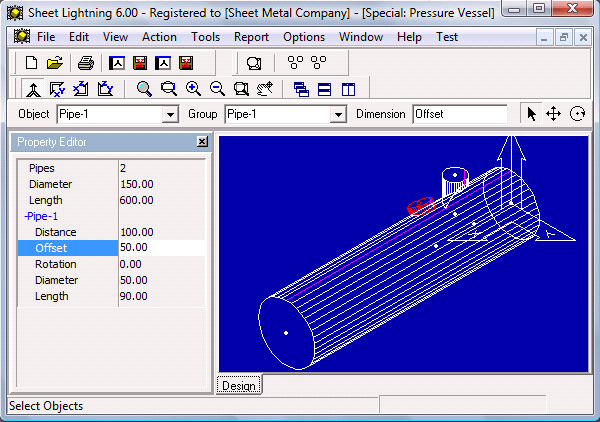
Task: Click the Rotation value 0.00
Action: [x=160, y=264]
